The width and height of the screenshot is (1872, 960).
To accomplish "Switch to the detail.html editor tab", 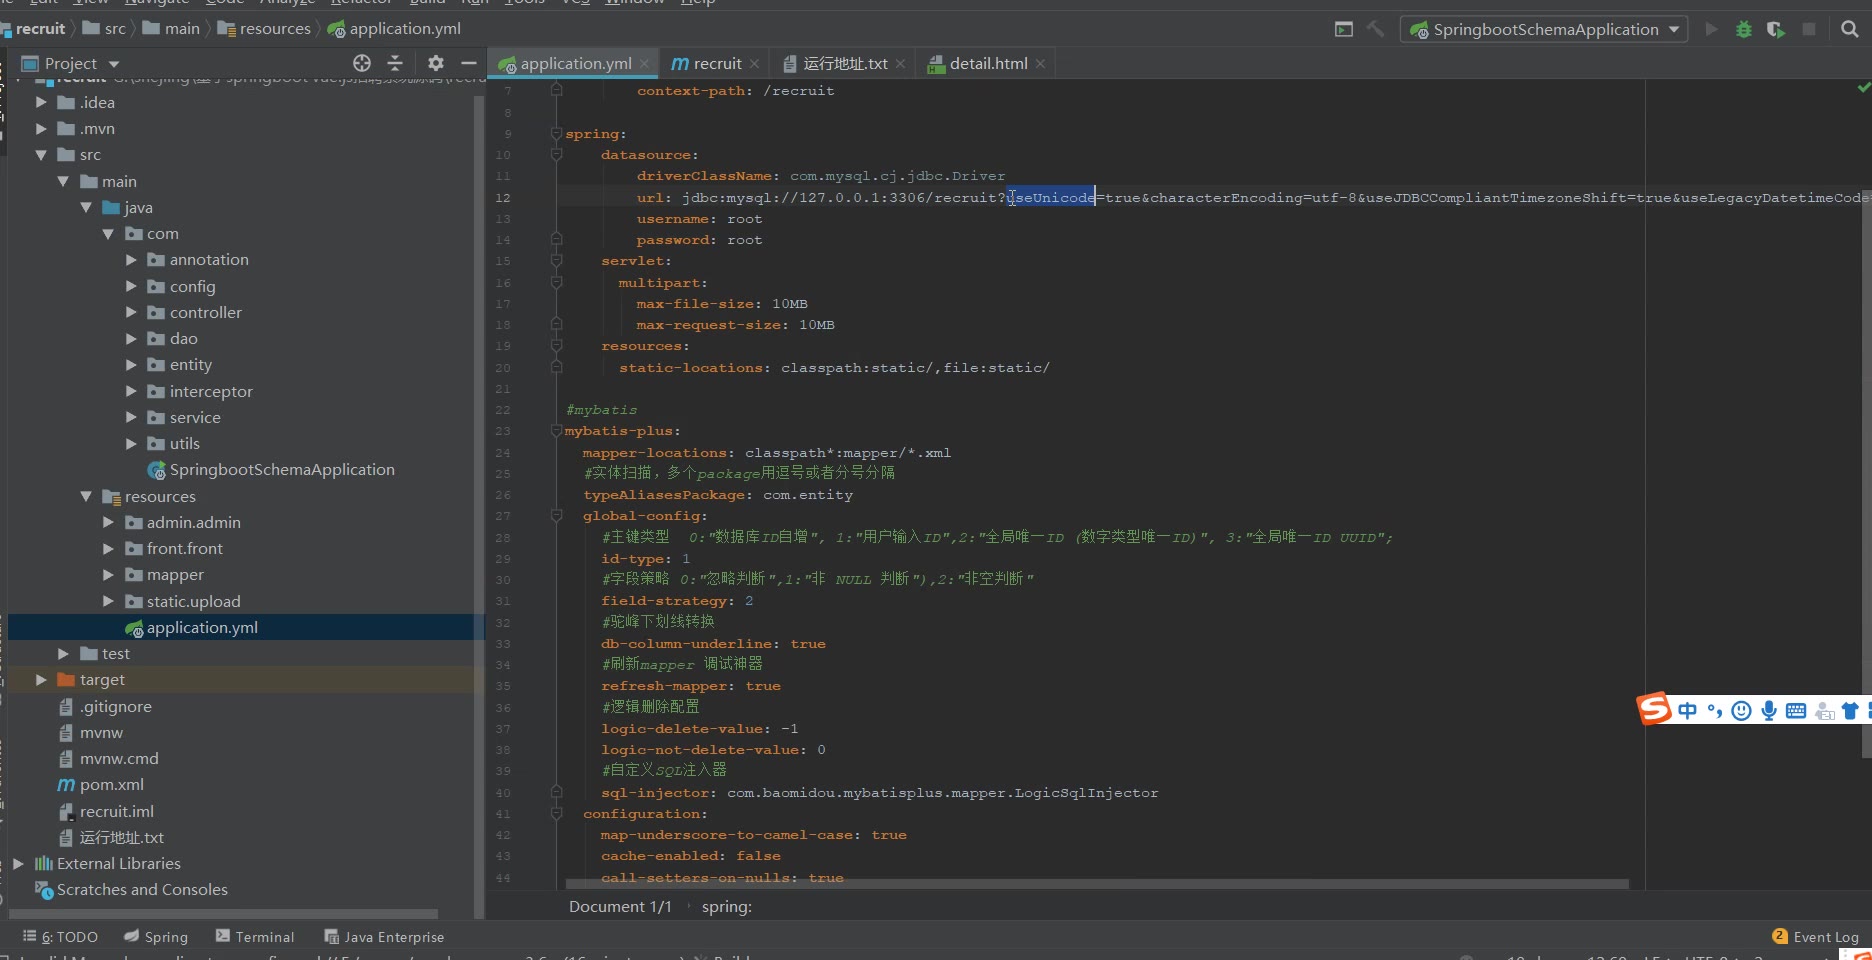I will coord(988,63).
